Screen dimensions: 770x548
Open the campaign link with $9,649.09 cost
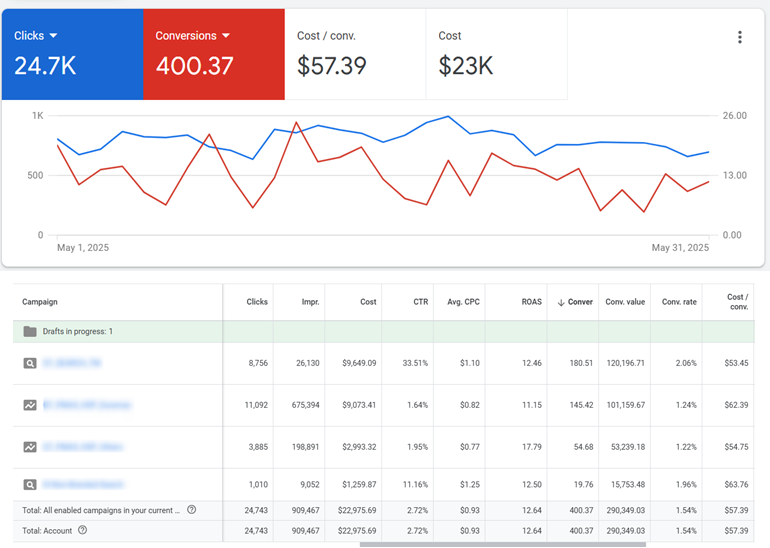72,363
